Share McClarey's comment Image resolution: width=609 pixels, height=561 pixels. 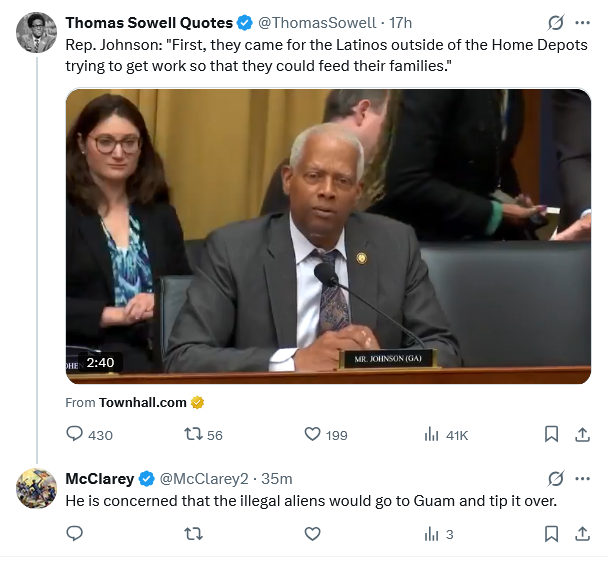click(x=582, y=534)
